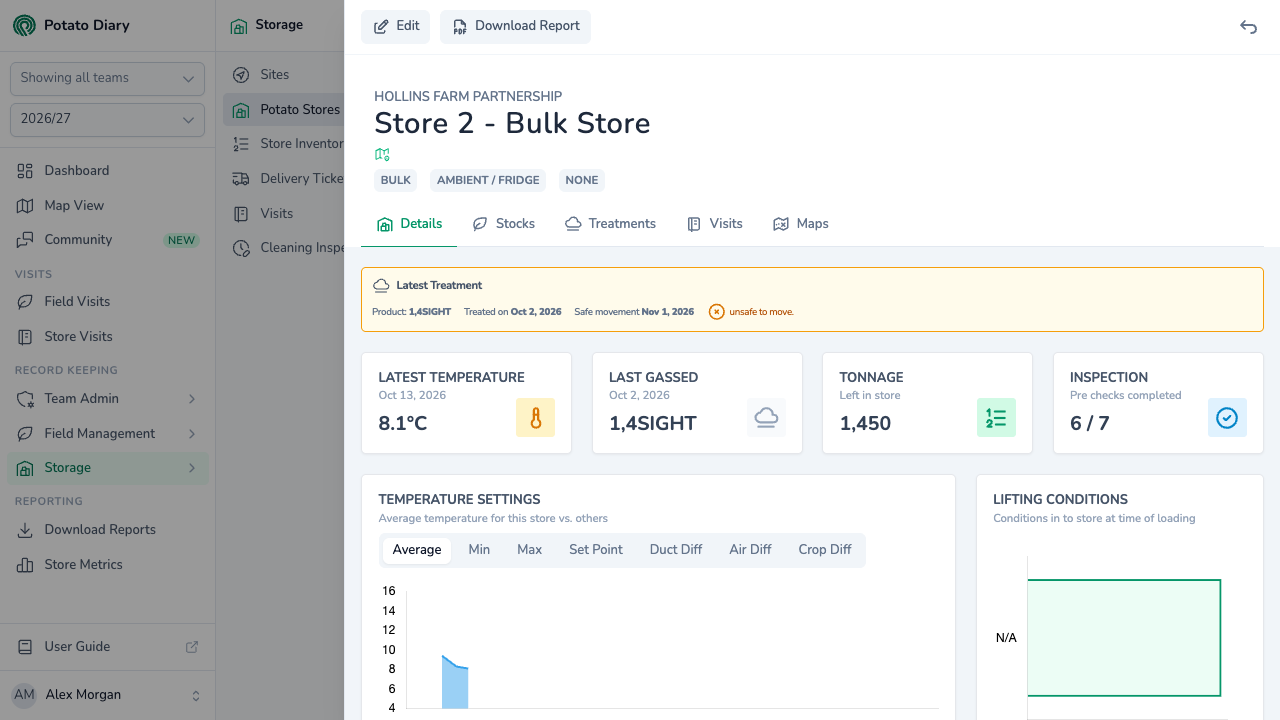This screenshot has width=1280, height=720.
Task: Click the NONE tag
Action: [x=582, y=181]
